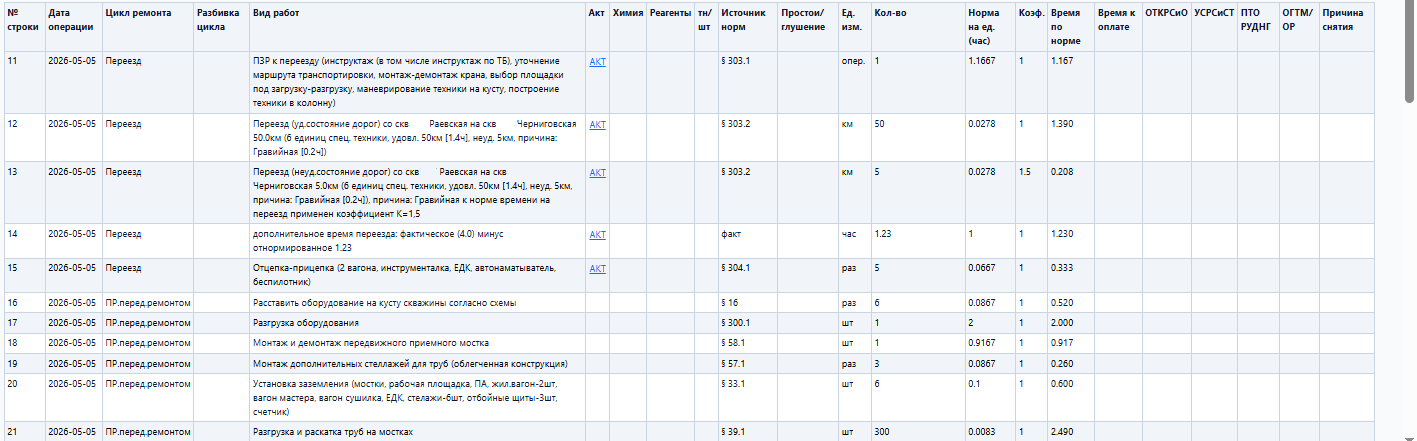Click the 'Причина снятия' column header
Viewport: 1417px width, 441px height.
1346,27
